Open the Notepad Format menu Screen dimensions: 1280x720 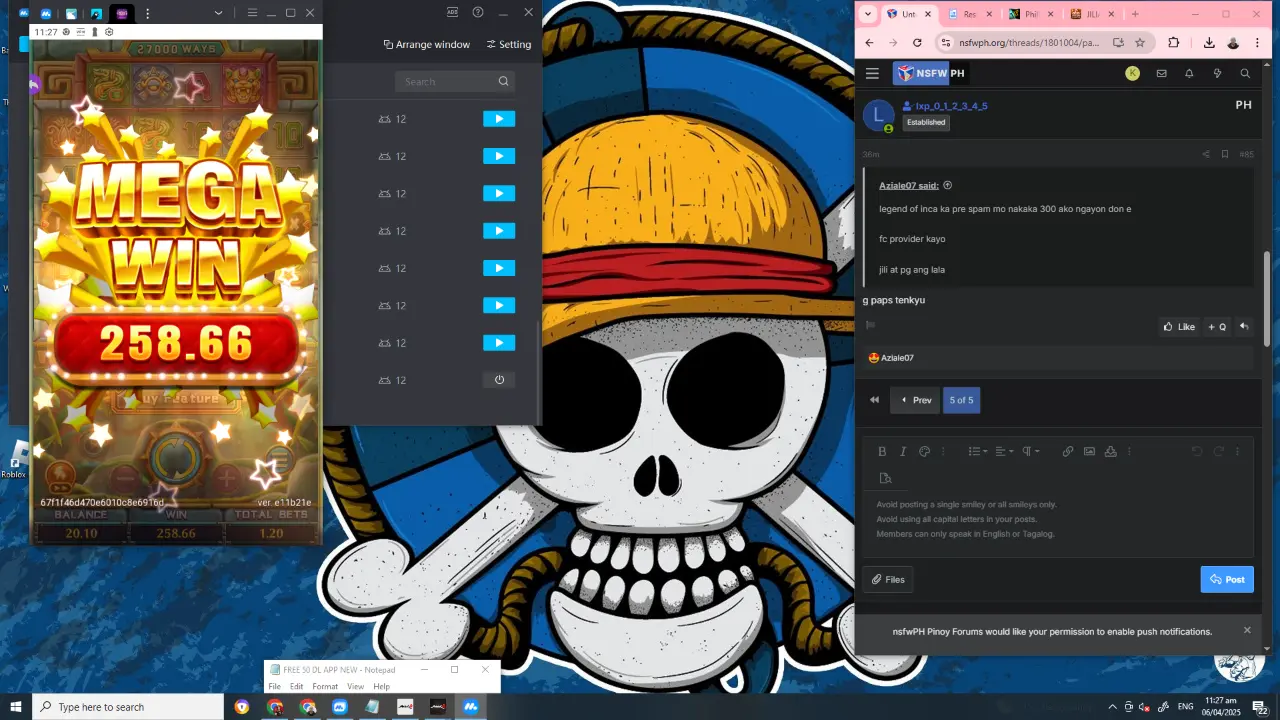[x=325, y=687]
